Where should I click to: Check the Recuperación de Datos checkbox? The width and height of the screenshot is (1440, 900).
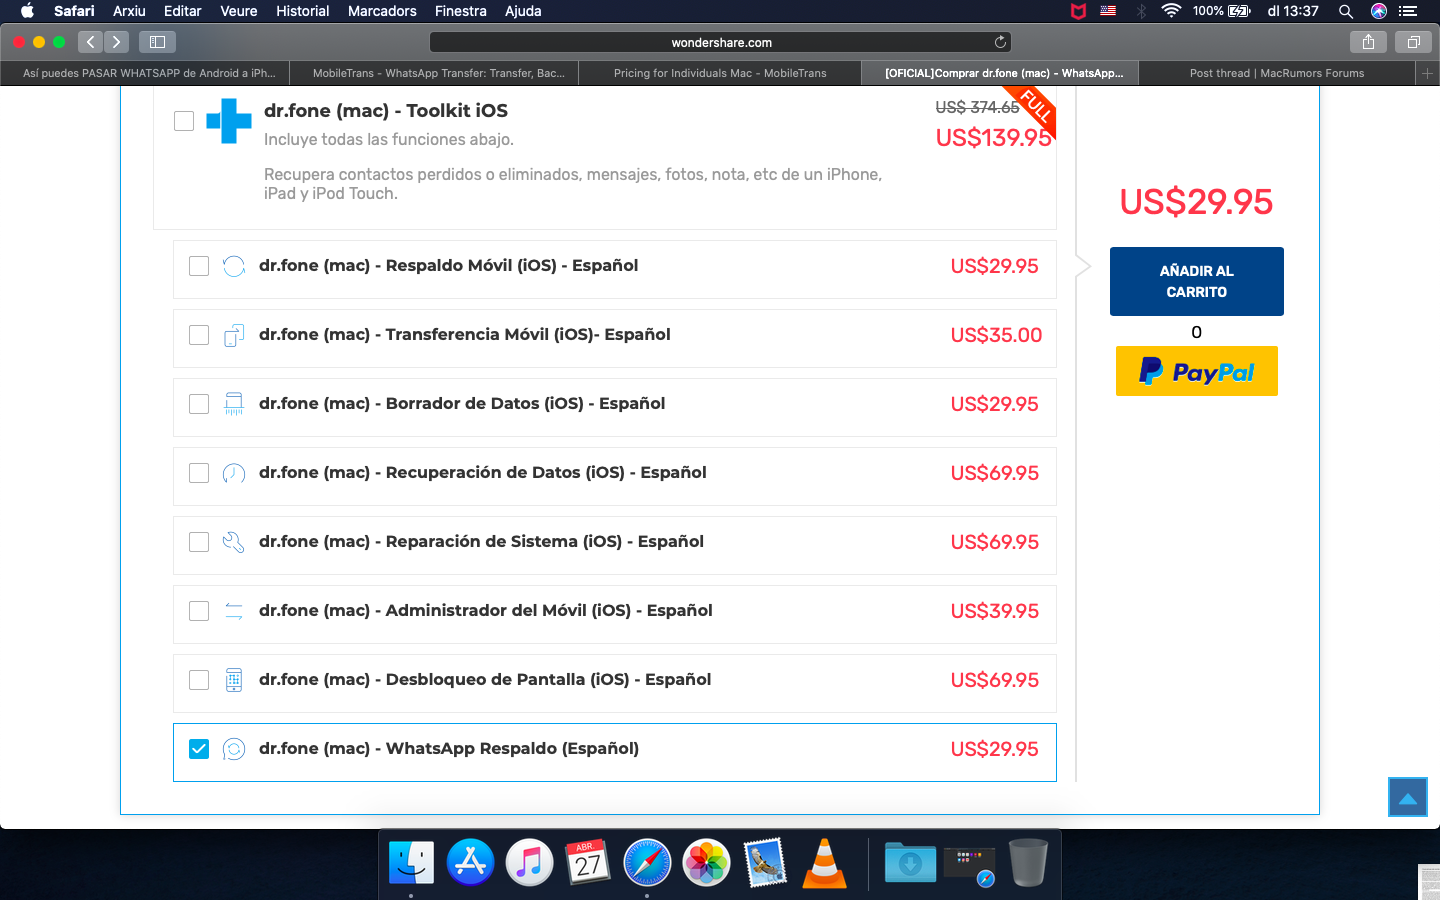[x=199, y=473]
